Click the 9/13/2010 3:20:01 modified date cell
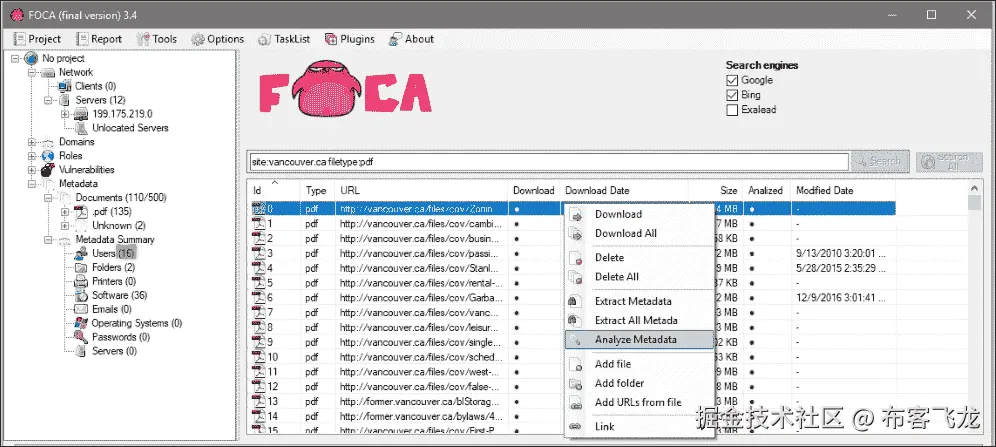The image size is (996, 447). click(840, 253)
